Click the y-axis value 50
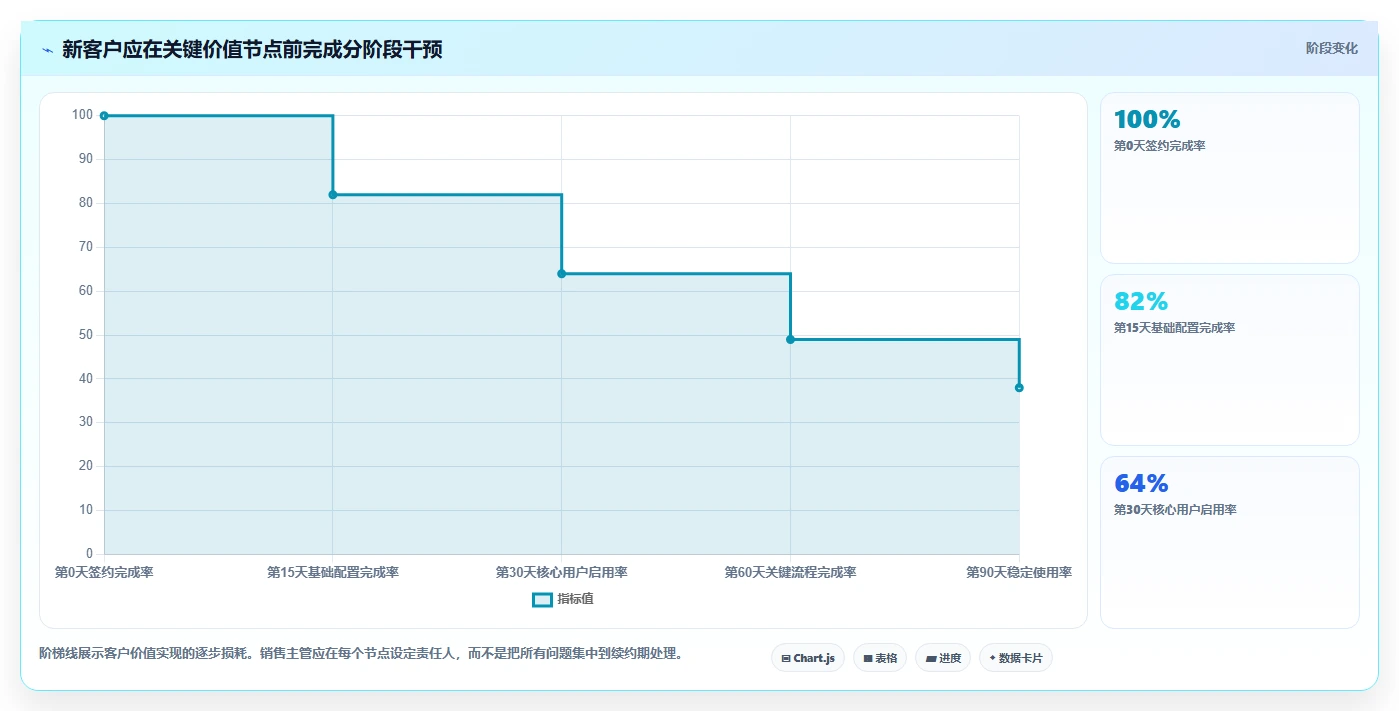 (x=86, y=335)
